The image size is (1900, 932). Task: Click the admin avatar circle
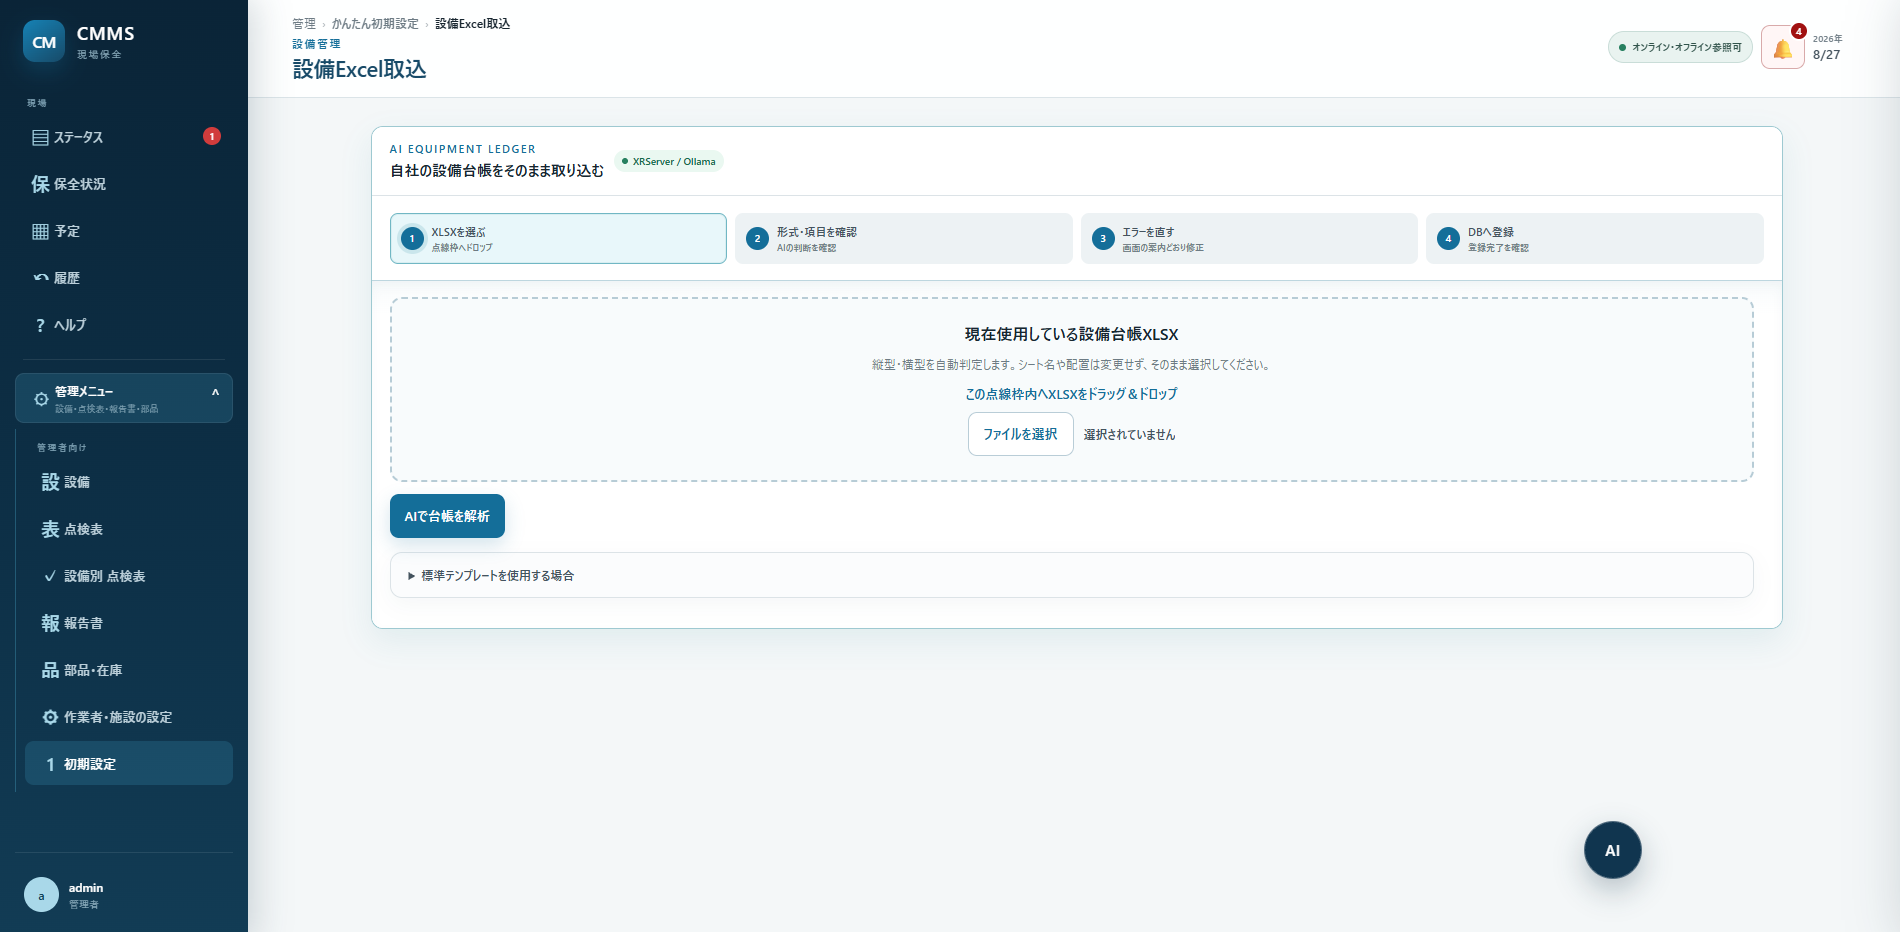tap(41, 895)
